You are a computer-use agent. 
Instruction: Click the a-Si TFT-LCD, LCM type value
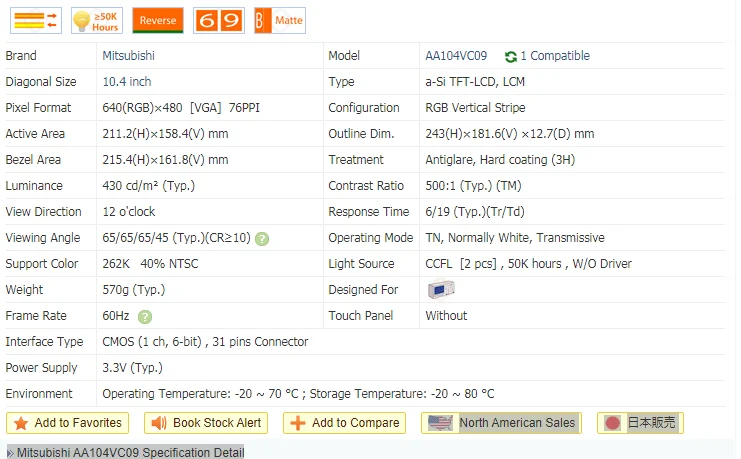[x=475, y=82]
